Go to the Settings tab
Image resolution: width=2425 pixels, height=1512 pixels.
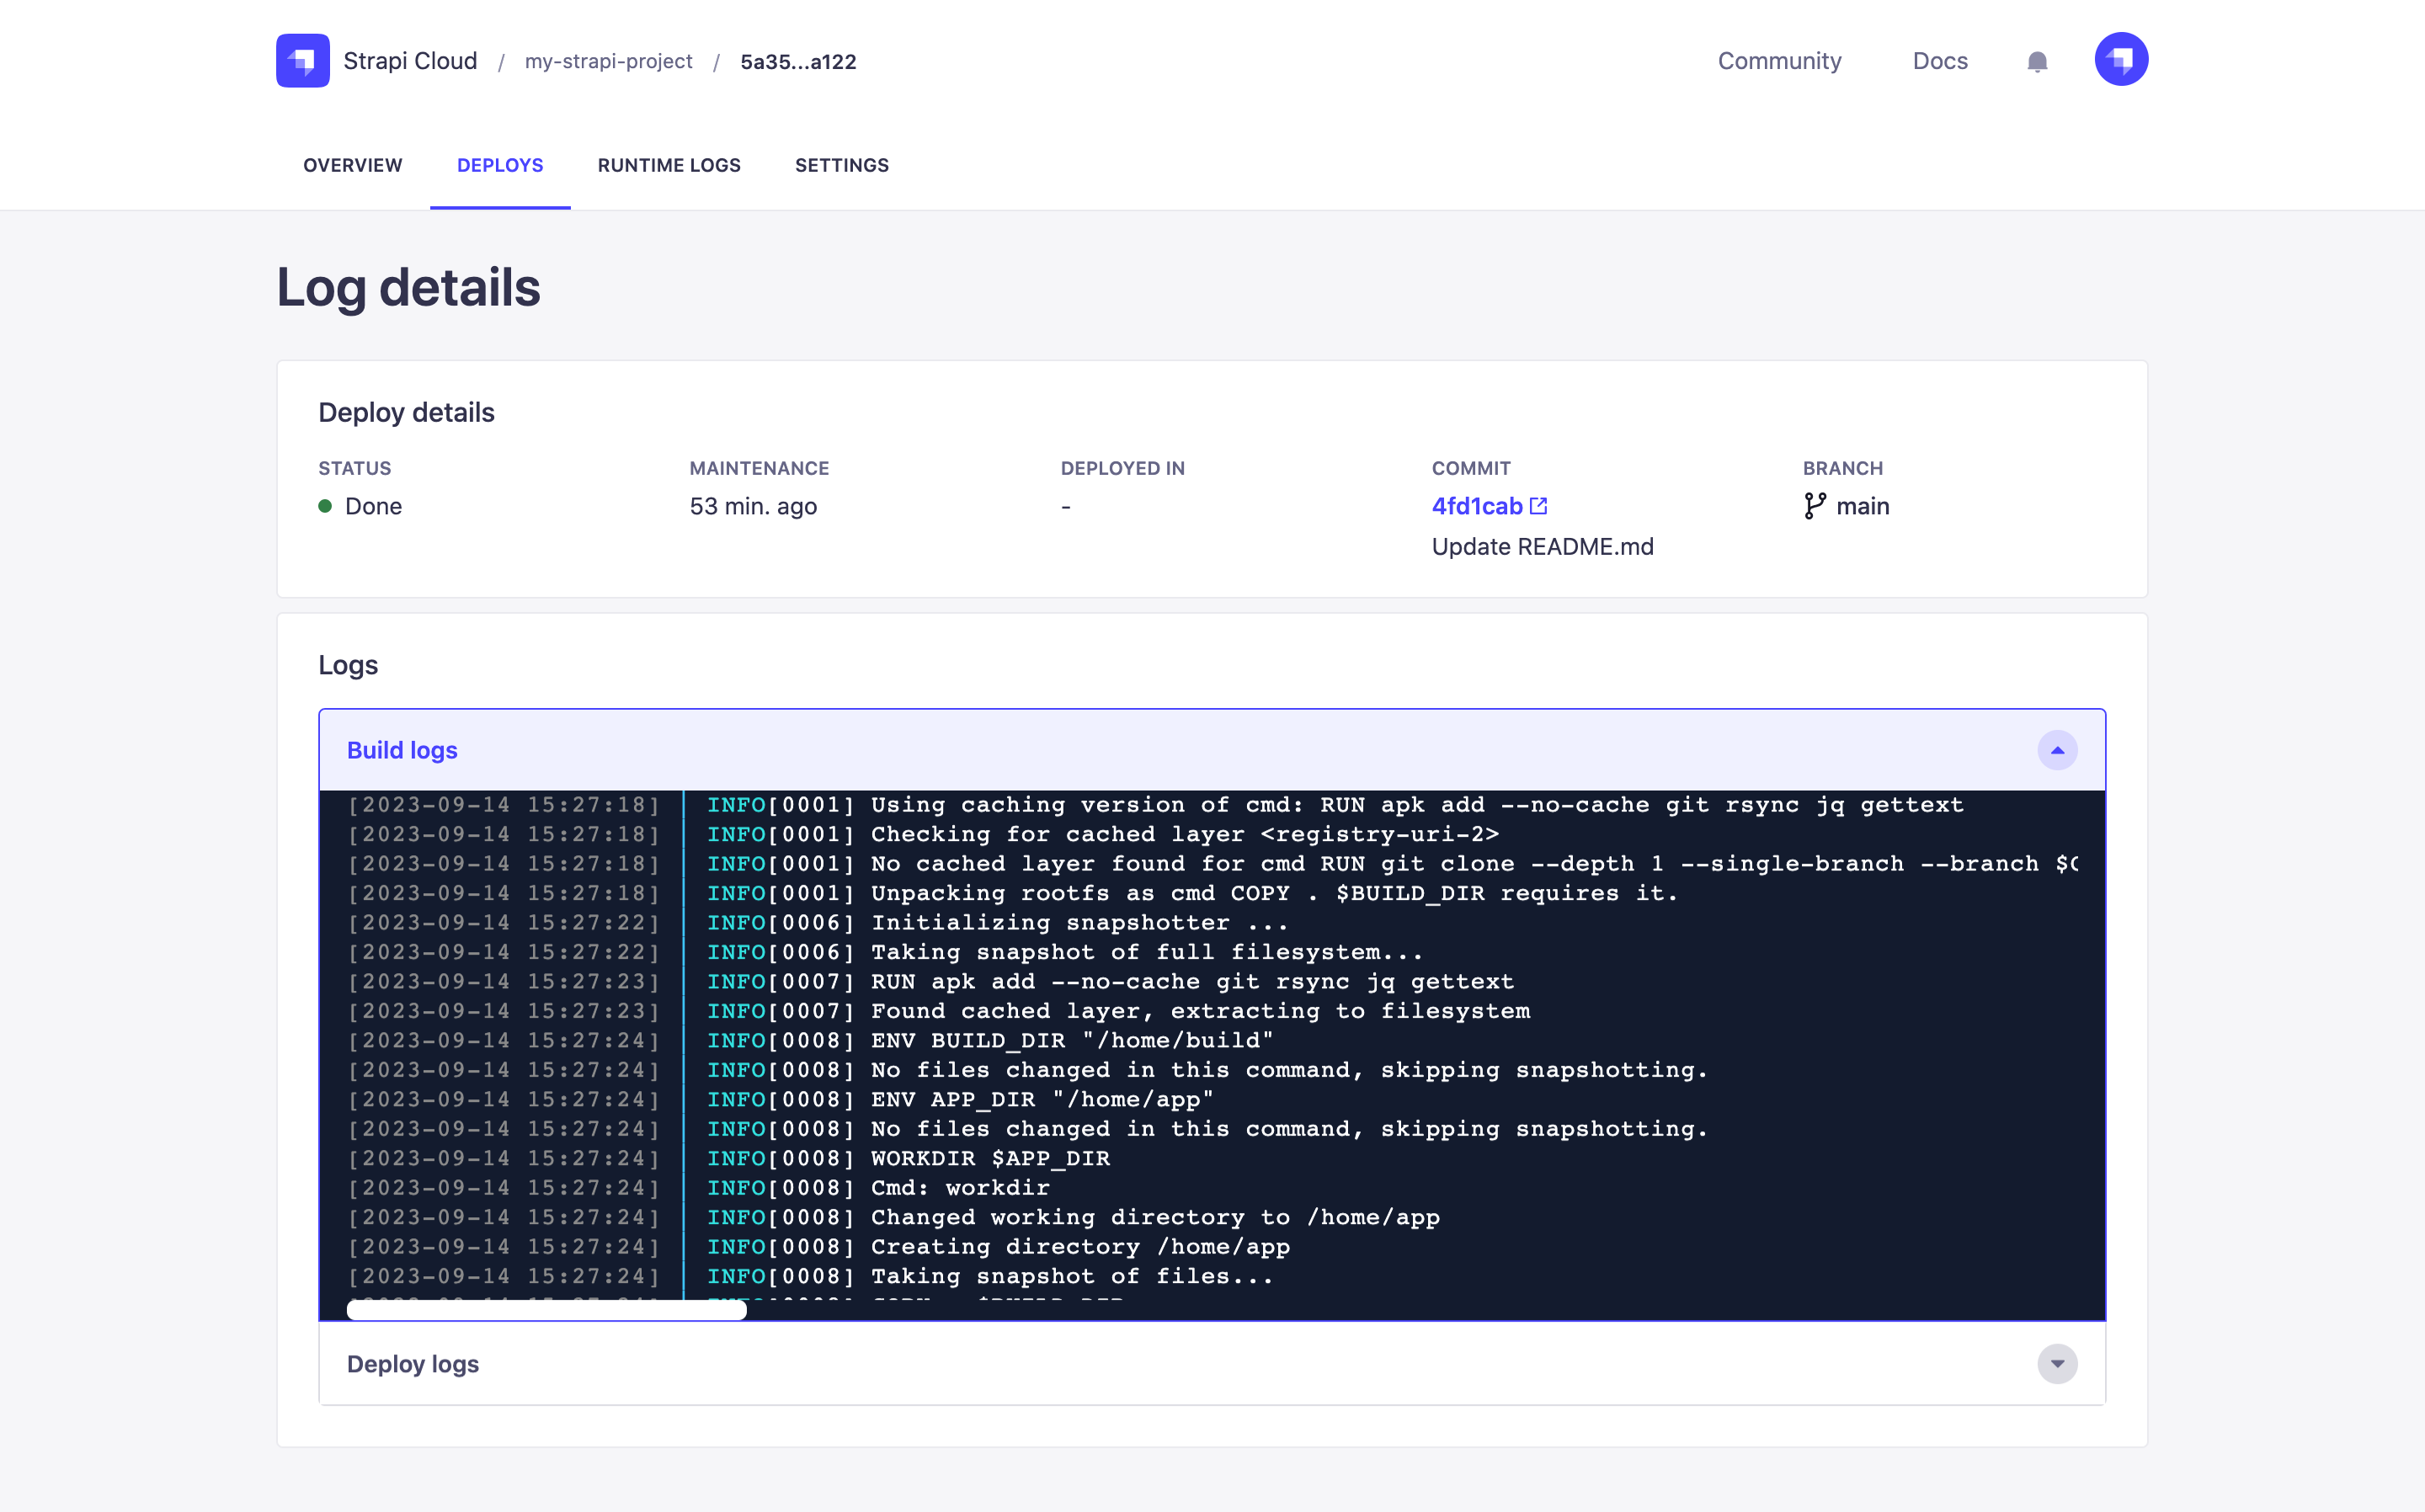[x=841, y=165]
